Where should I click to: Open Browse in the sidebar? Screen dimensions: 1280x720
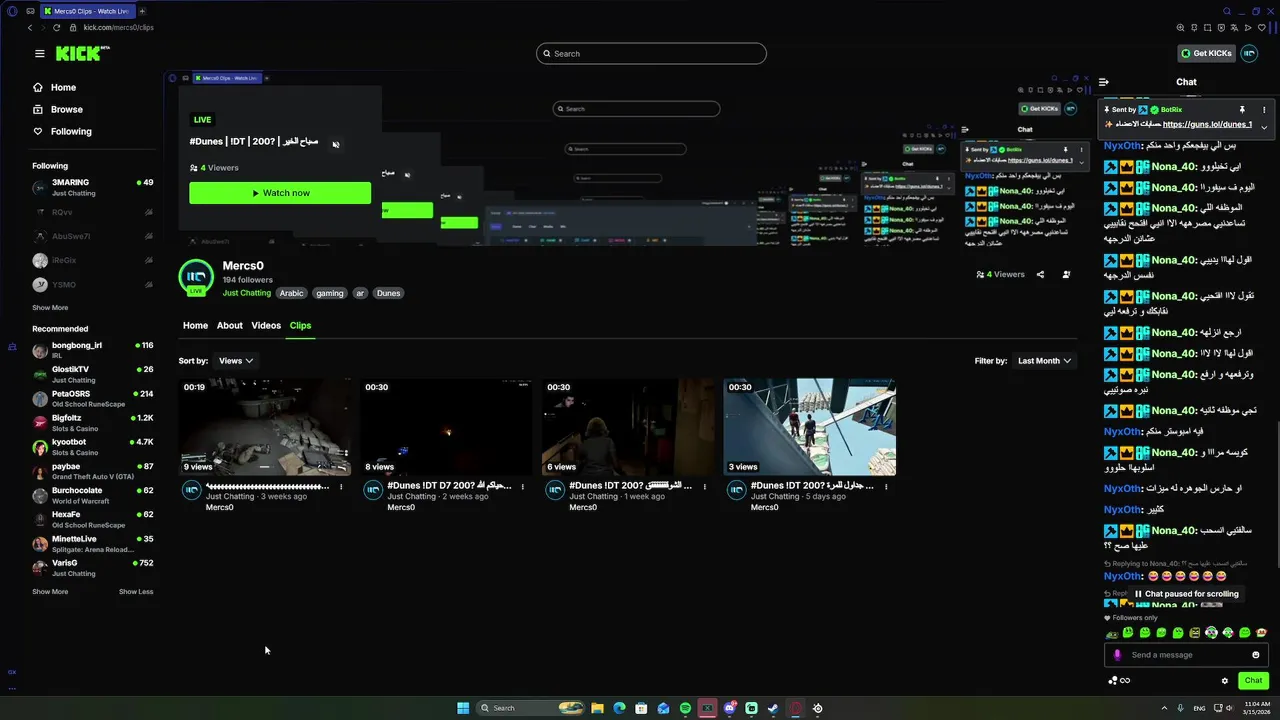(67, 109)
